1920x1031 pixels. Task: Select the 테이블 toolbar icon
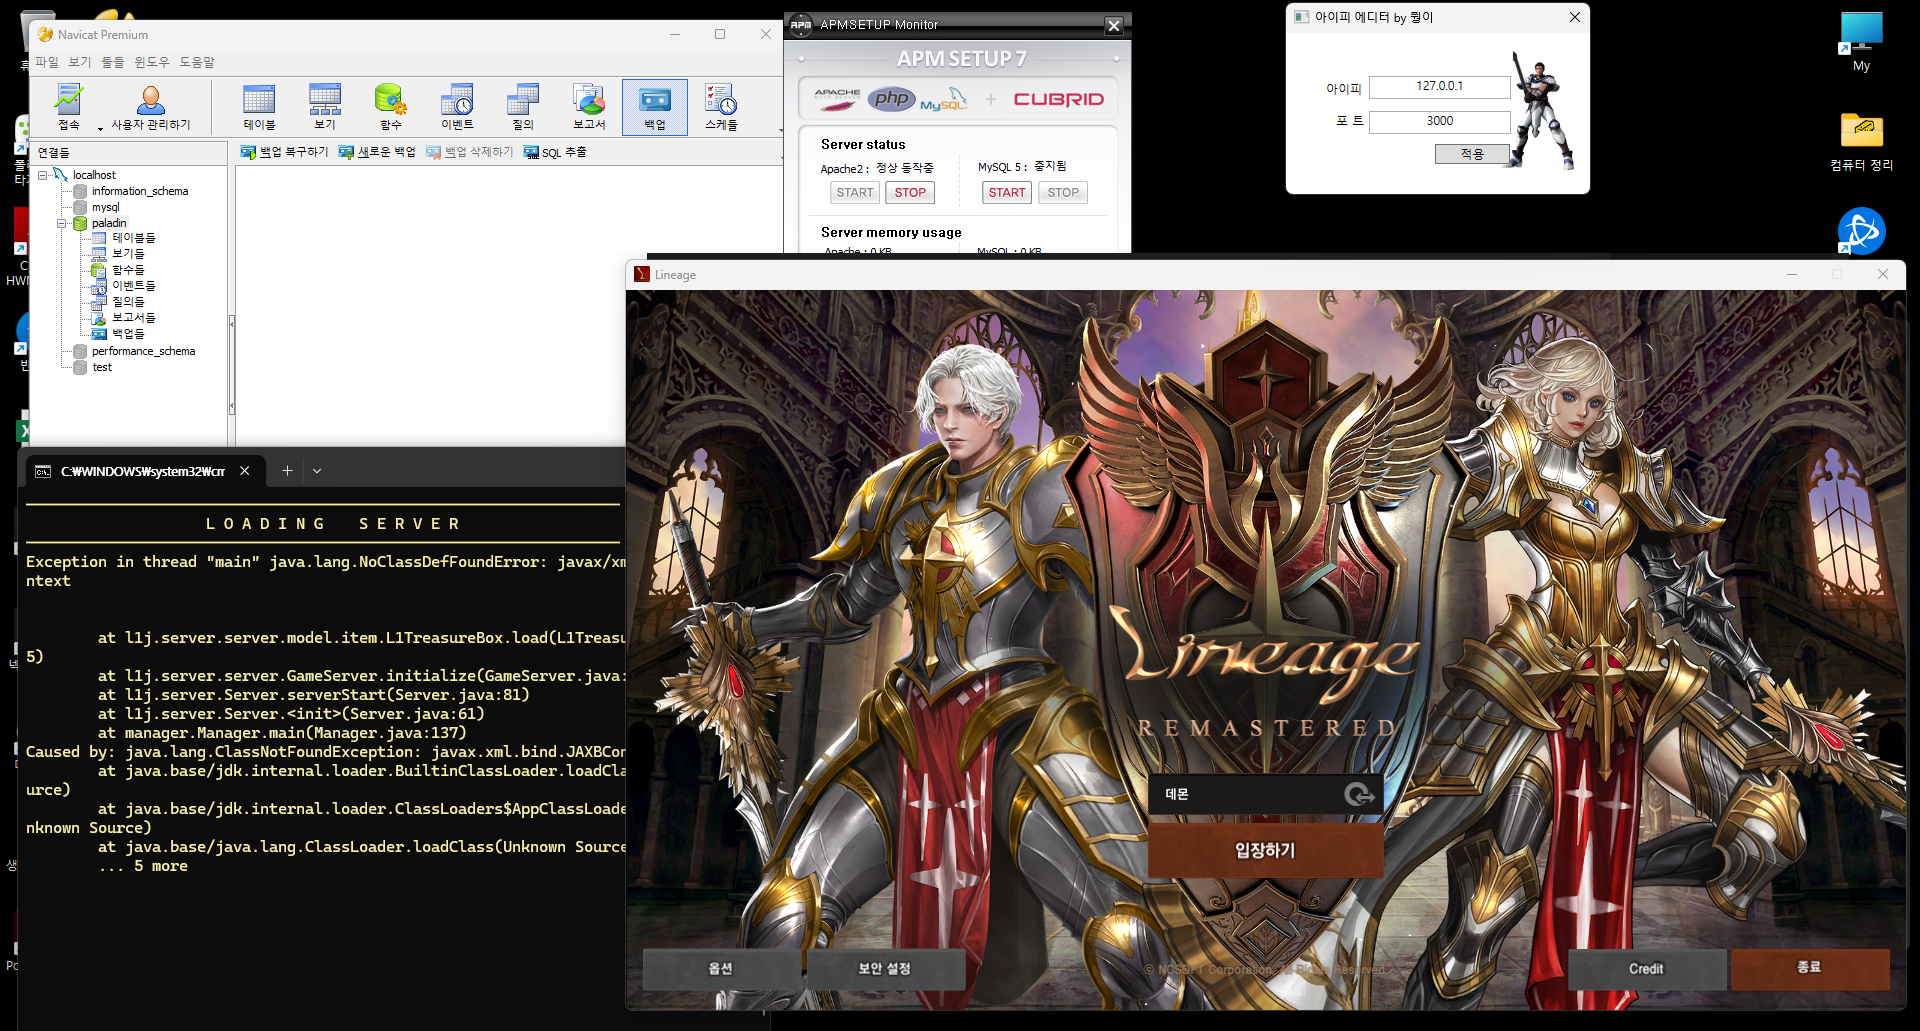point(259,107)
